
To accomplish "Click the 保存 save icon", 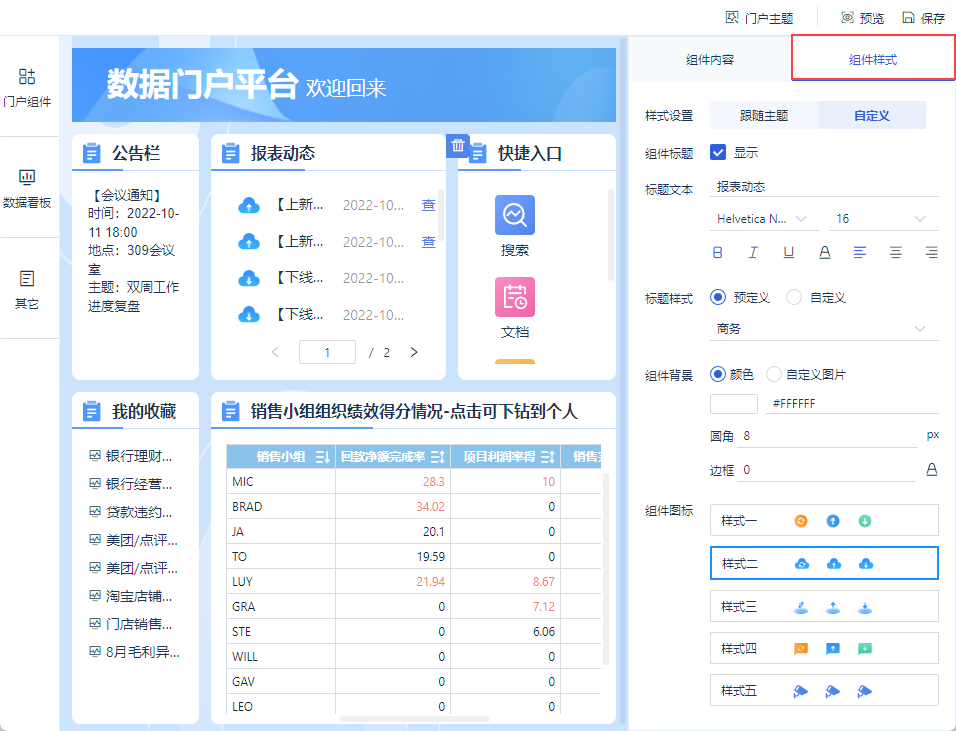I will [x=908, y=18].
